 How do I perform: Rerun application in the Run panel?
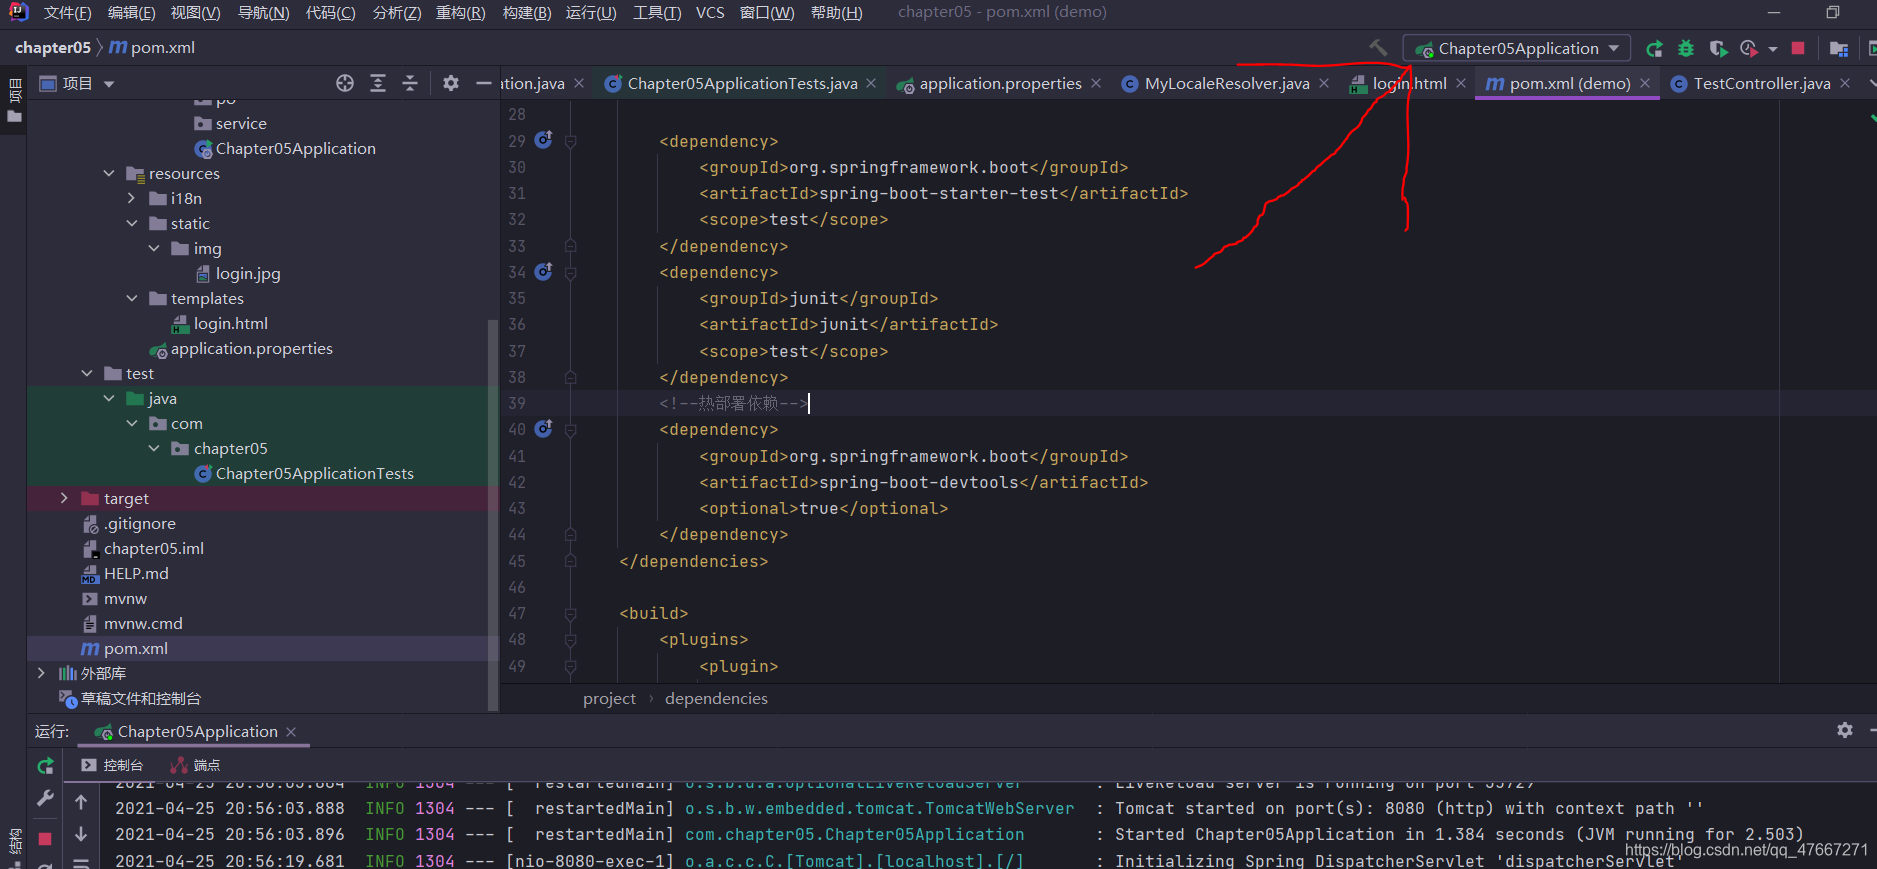tap(45, 766)
